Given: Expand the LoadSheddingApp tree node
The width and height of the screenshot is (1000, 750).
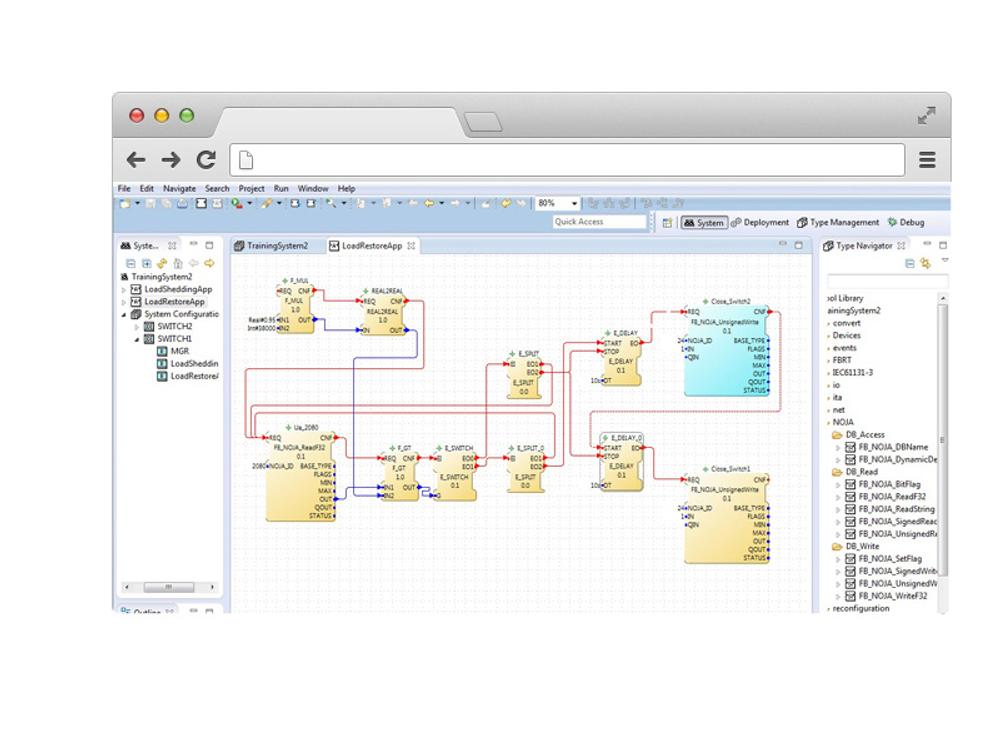Looking at the screenshot, I should 124,290.
